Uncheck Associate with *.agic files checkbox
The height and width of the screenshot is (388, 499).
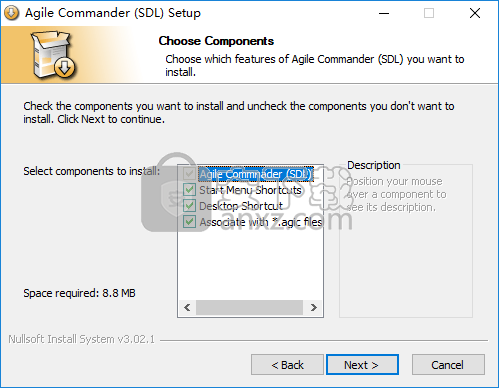(189, 222)
